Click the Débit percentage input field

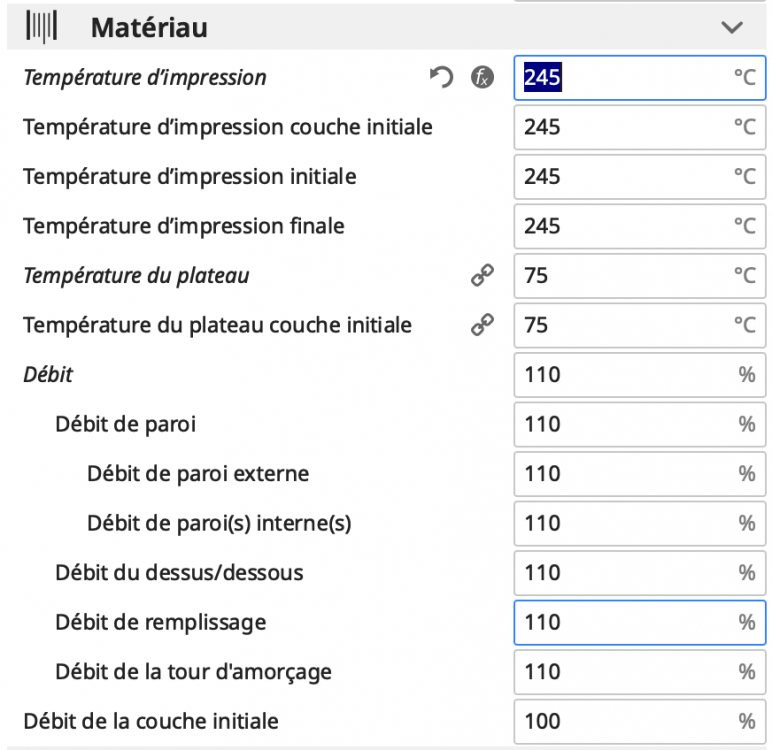pyautogui.click(x=639, y=375)
